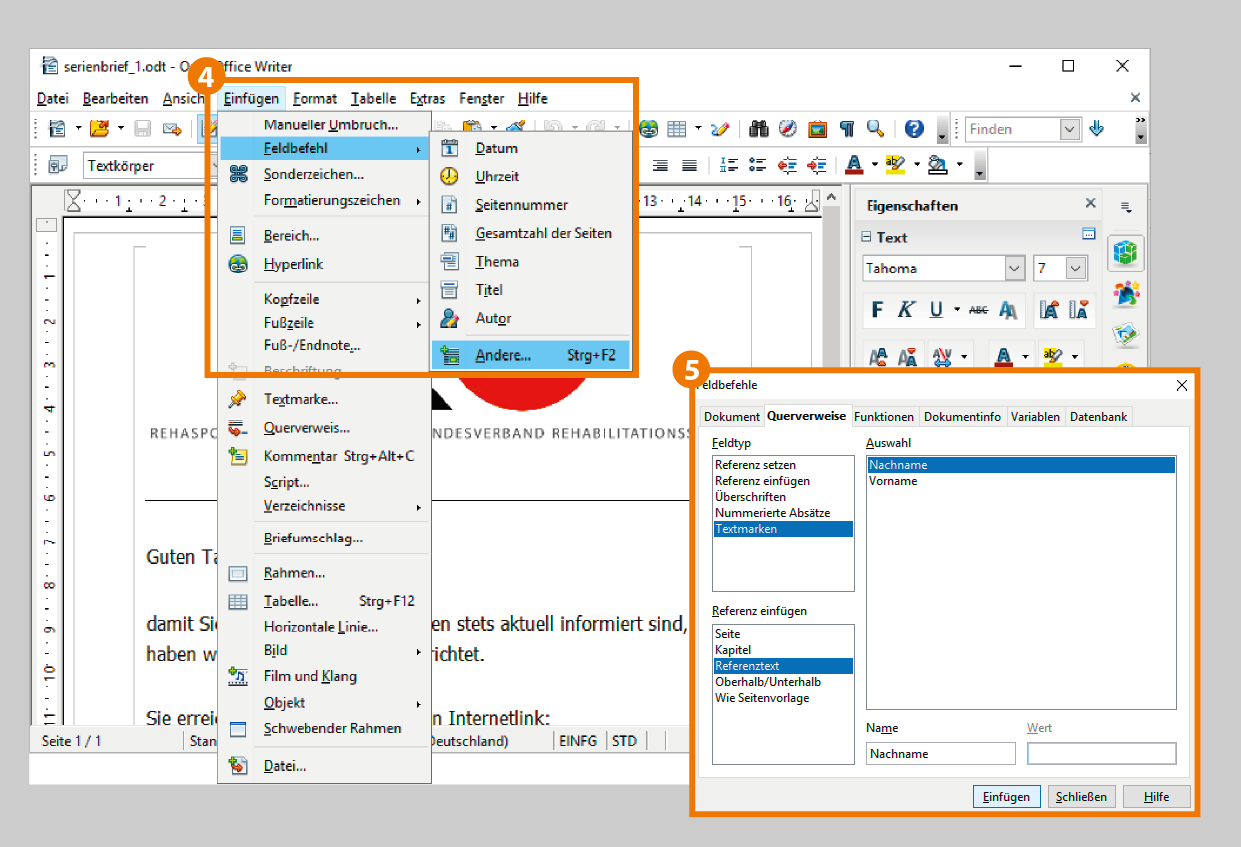Choose Seitennummer from Feldbefehl submenu
Image resolution: width=1241 pixels, height=847 pixels.
click(521, 205)
